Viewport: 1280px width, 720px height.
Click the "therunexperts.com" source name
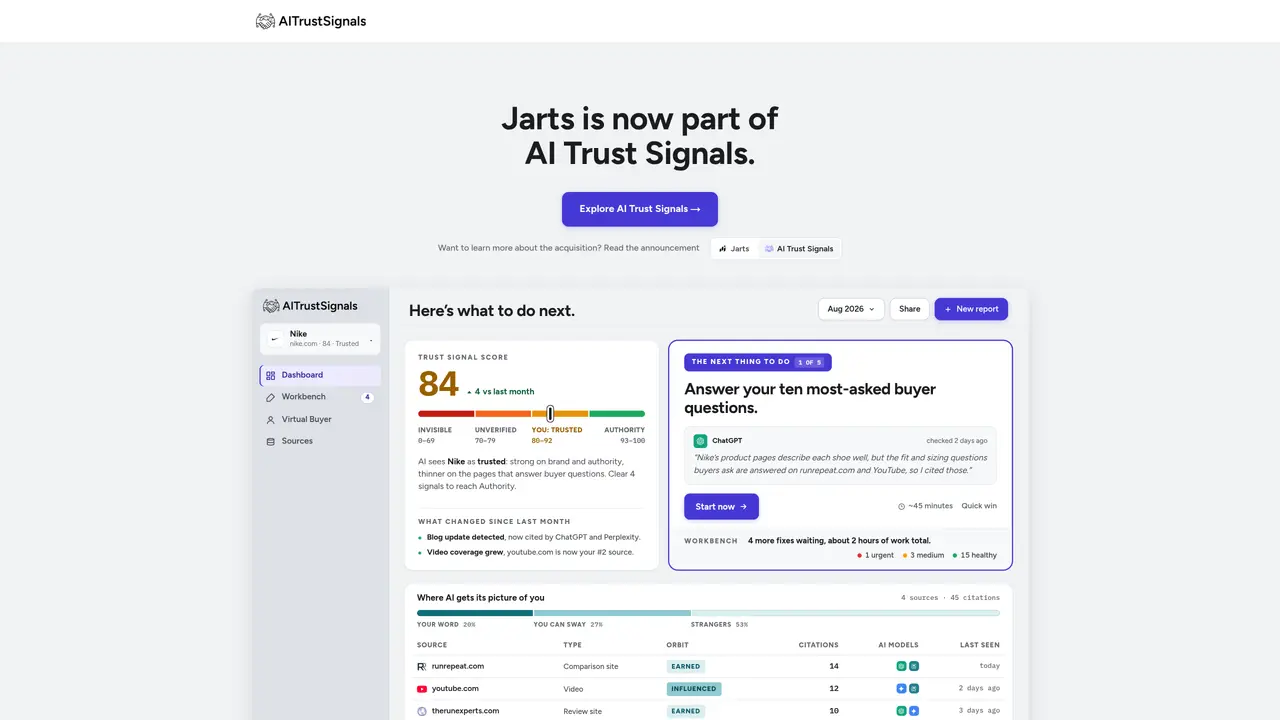click(465, 711)
